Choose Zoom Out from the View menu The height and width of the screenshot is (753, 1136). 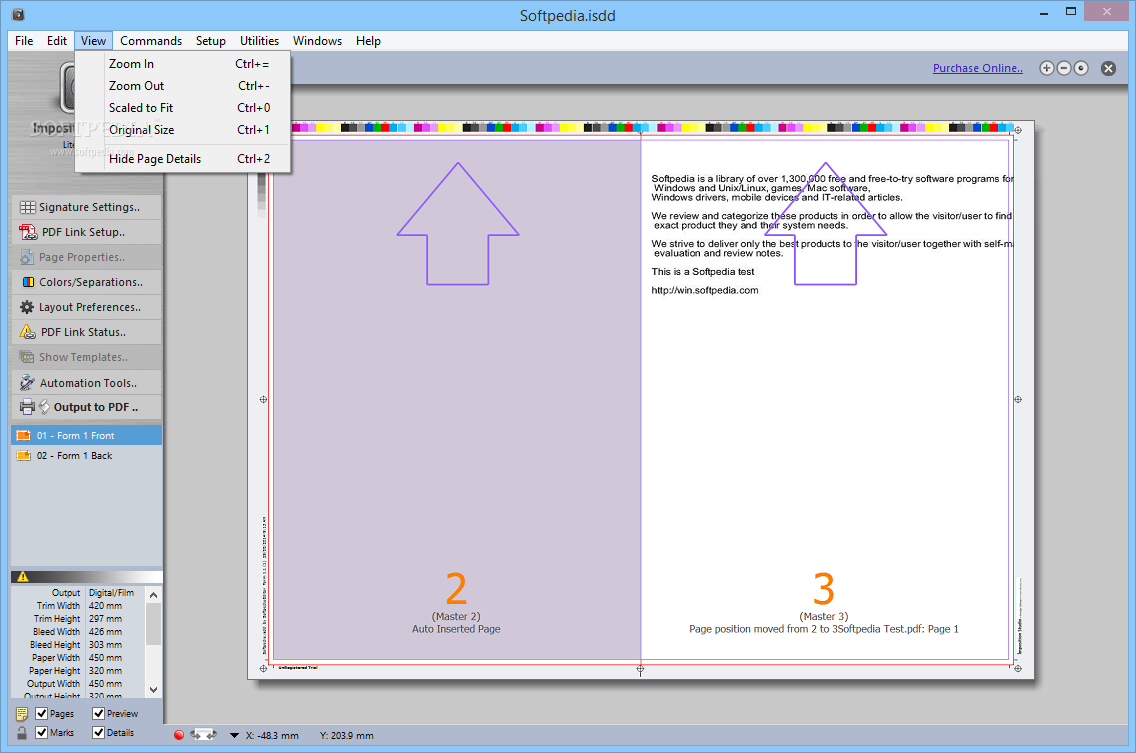point(183,86)
